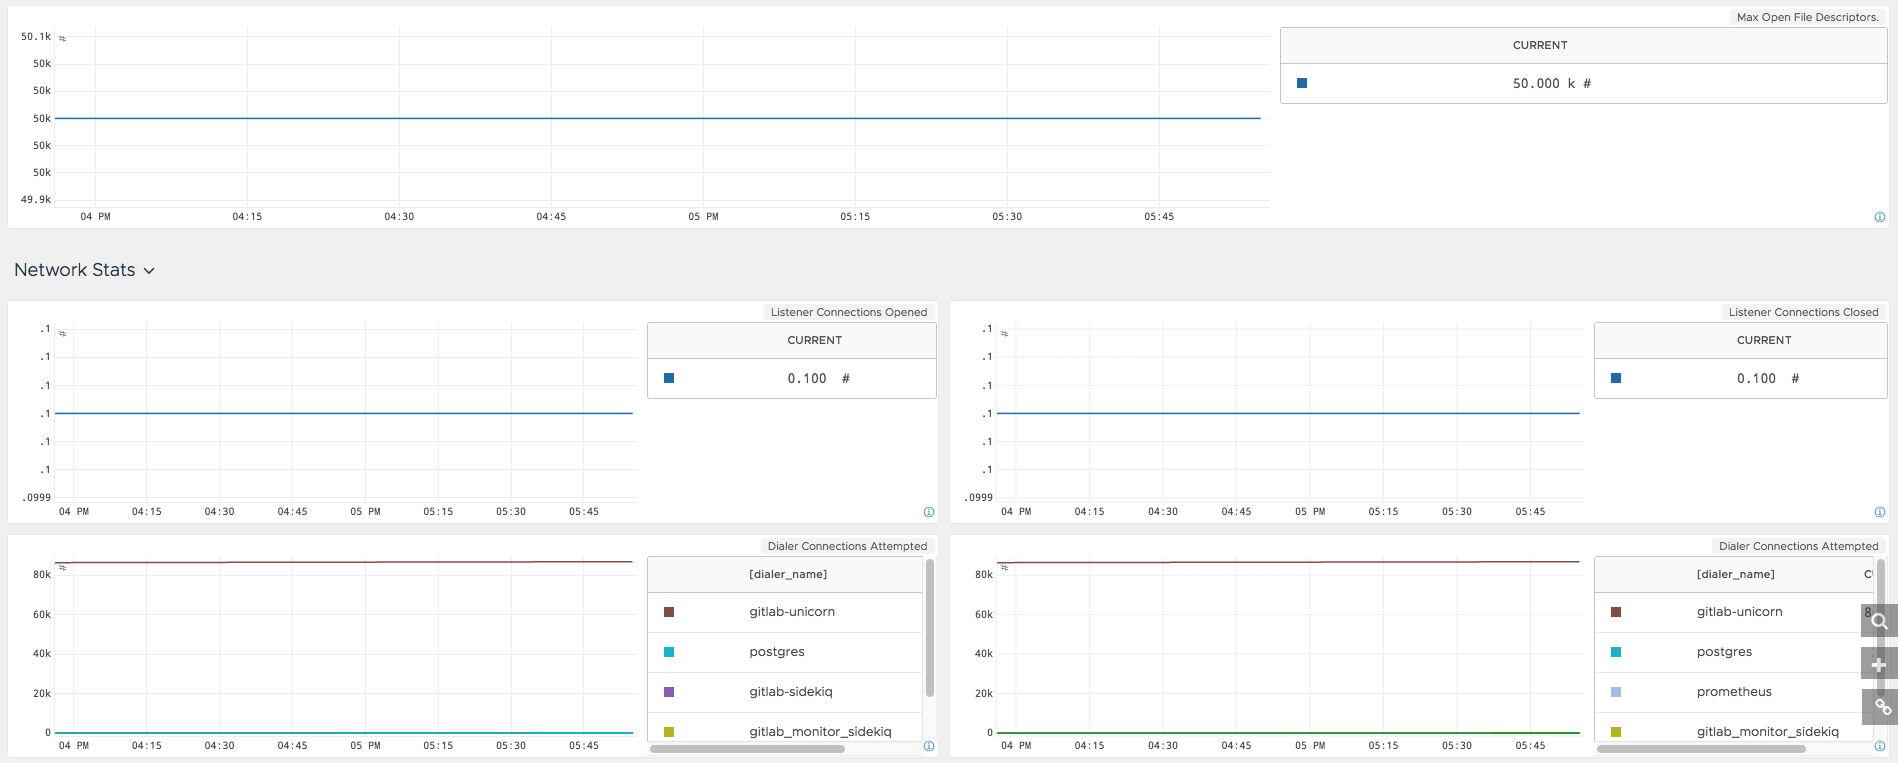Click teal postgres swatch in right Dialer legend
This screenshot has height=763, width=1898.
point(1616,652)
